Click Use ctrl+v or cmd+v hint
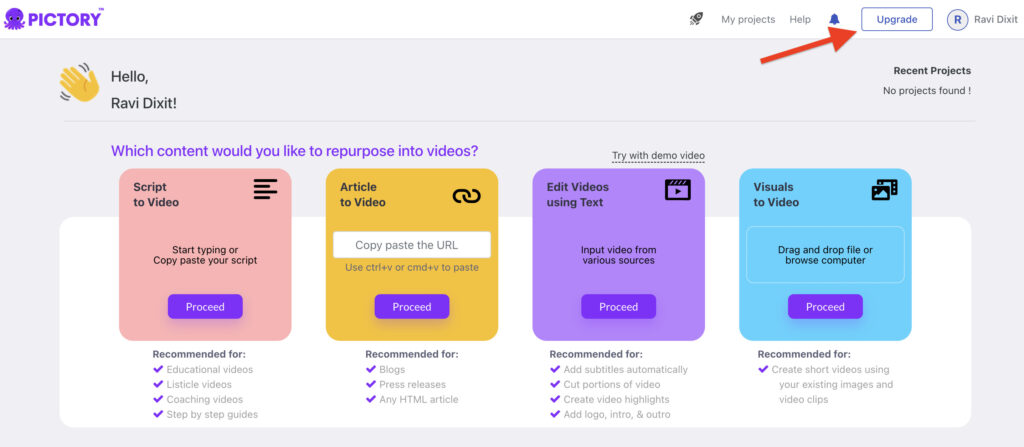Viewport: 1024px width, 447px height. (x=411, y=267)
